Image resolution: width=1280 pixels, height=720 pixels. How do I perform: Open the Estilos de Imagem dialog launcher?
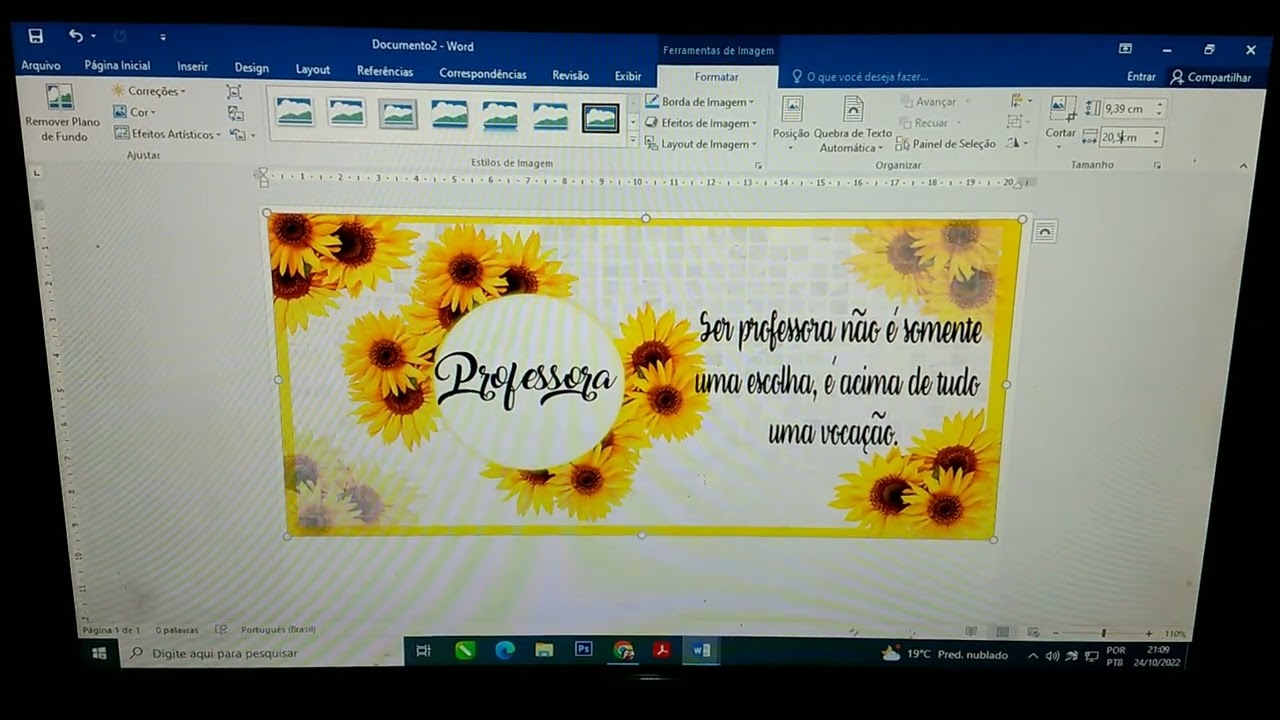click(758, 165)
